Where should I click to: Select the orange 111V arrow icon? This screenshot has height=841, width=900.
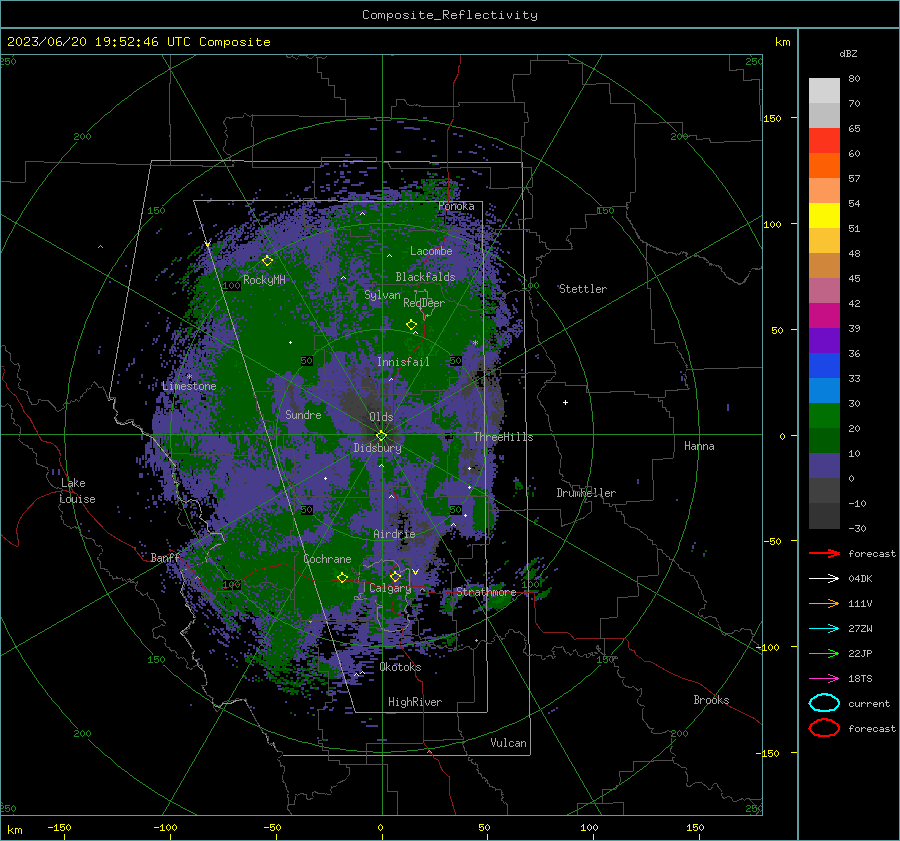pyautogui.click(x=824, y=603)
